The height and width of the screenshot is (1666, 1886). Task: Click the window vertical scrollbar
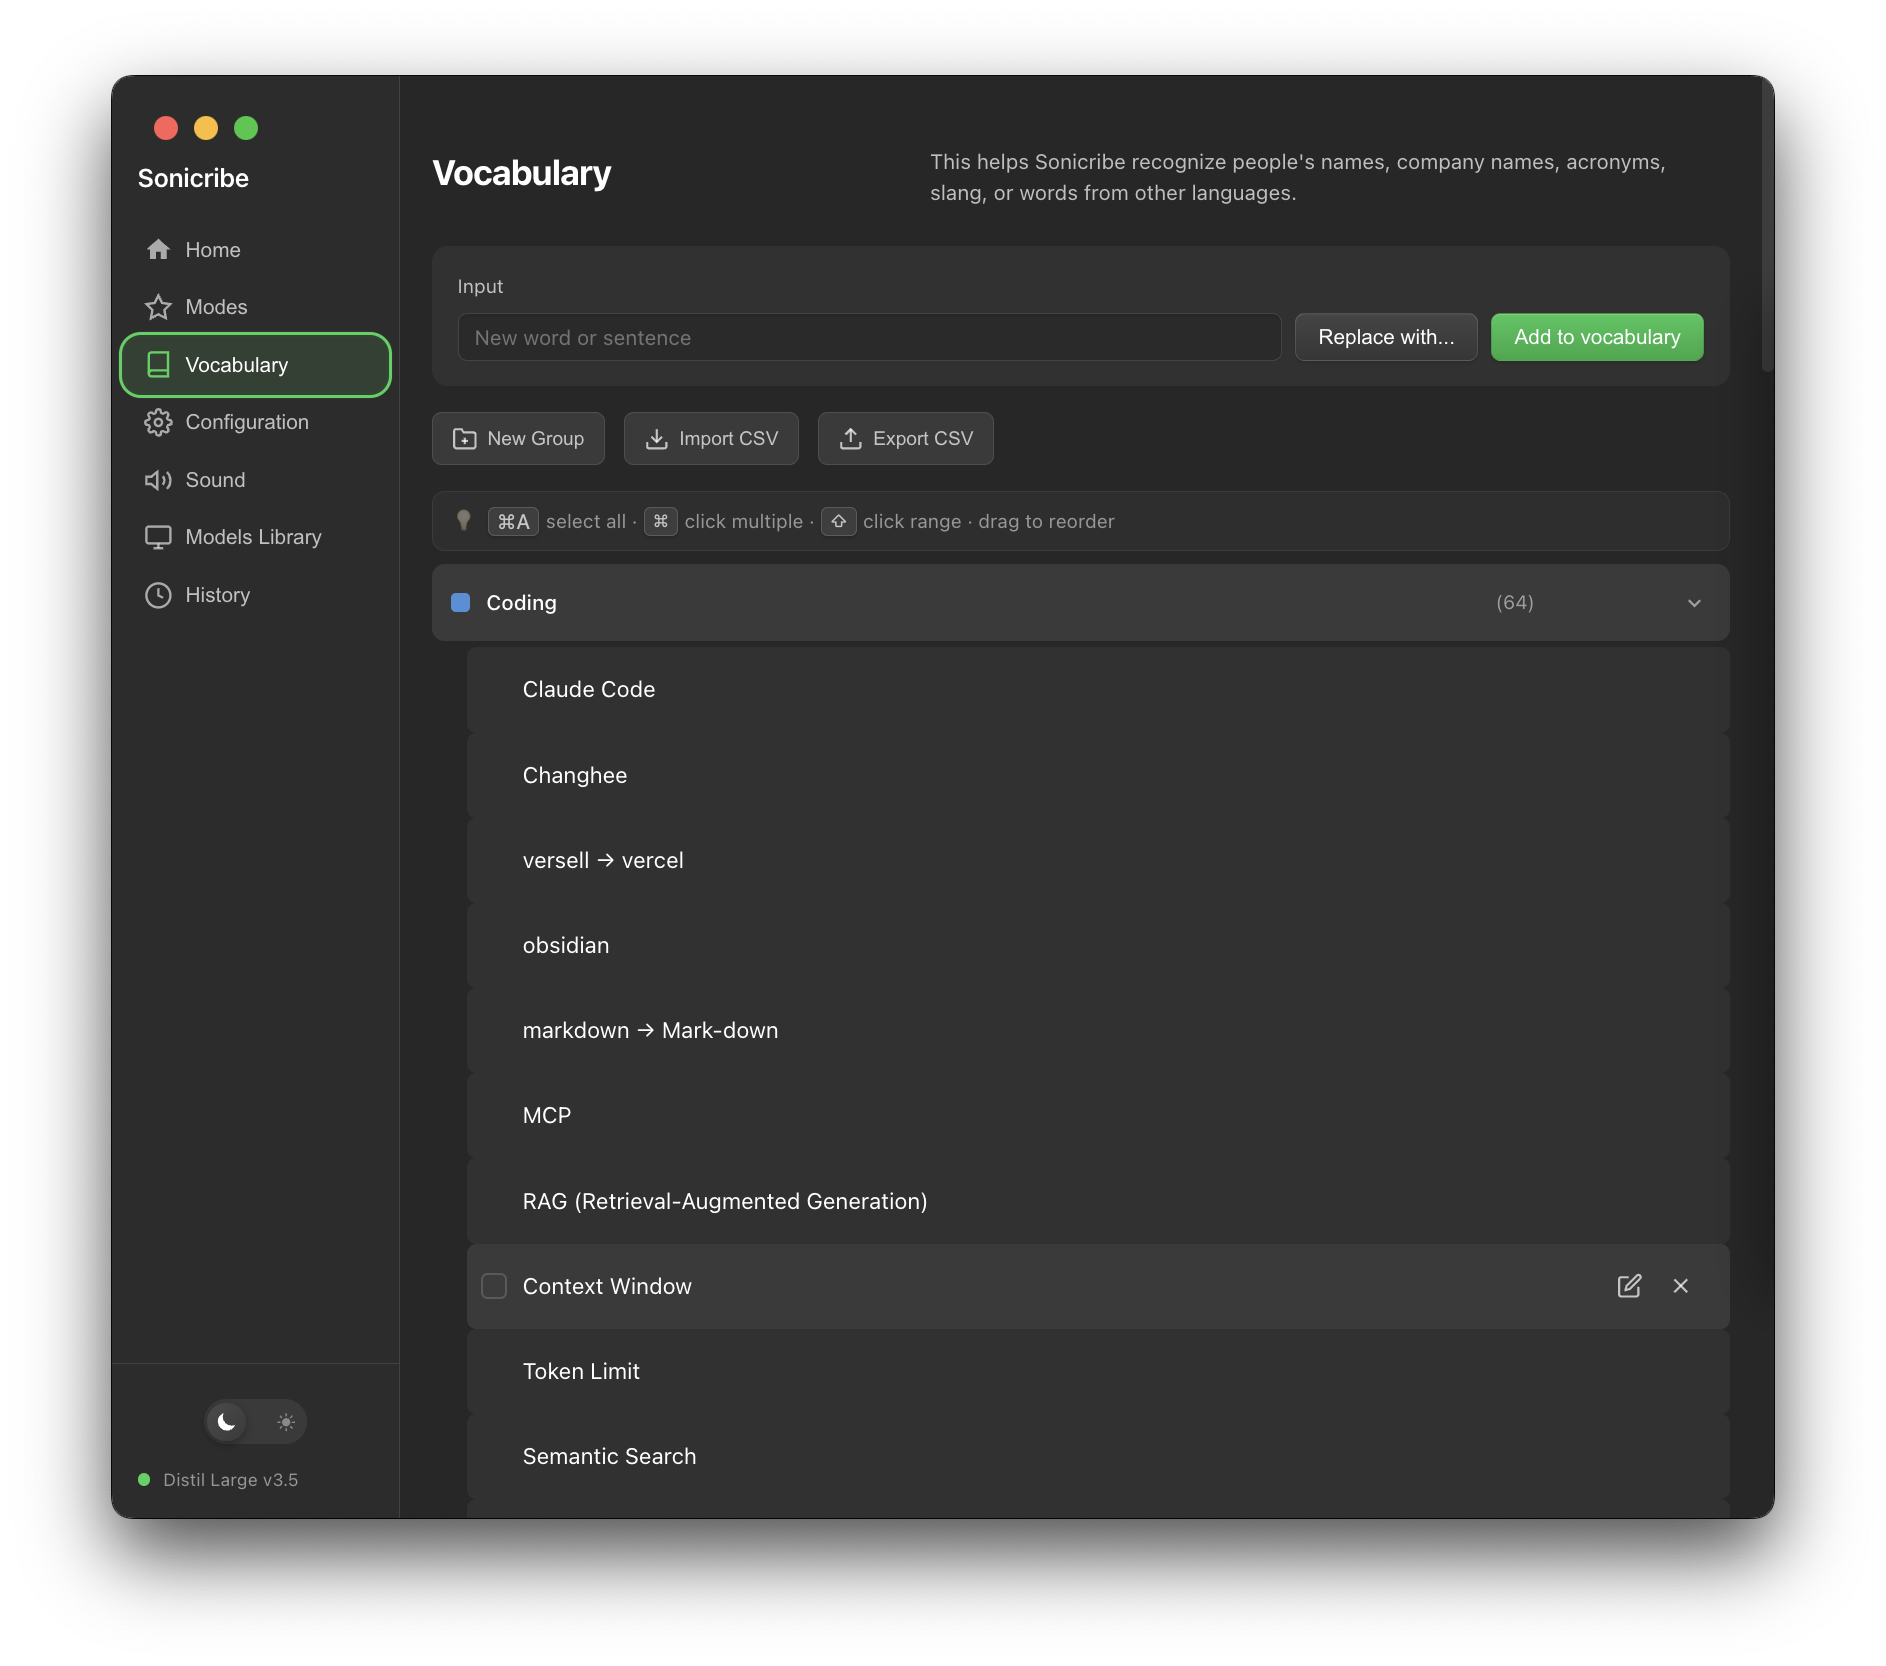click(x=1767, y=225)
